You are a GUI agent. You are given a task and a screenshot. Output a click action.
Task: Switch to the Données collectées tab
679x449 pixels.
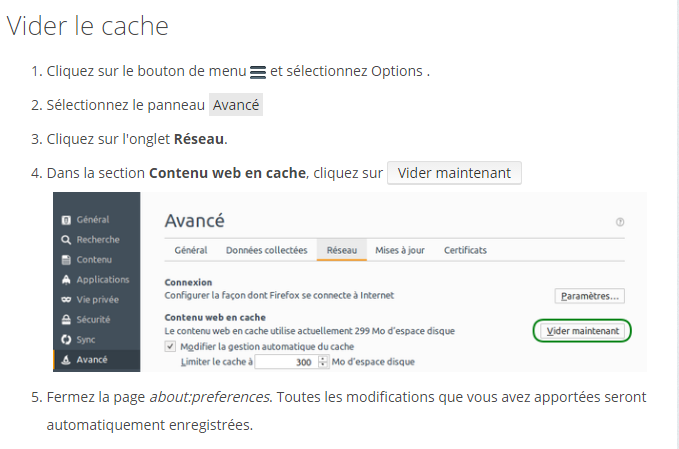coord(267,250)
